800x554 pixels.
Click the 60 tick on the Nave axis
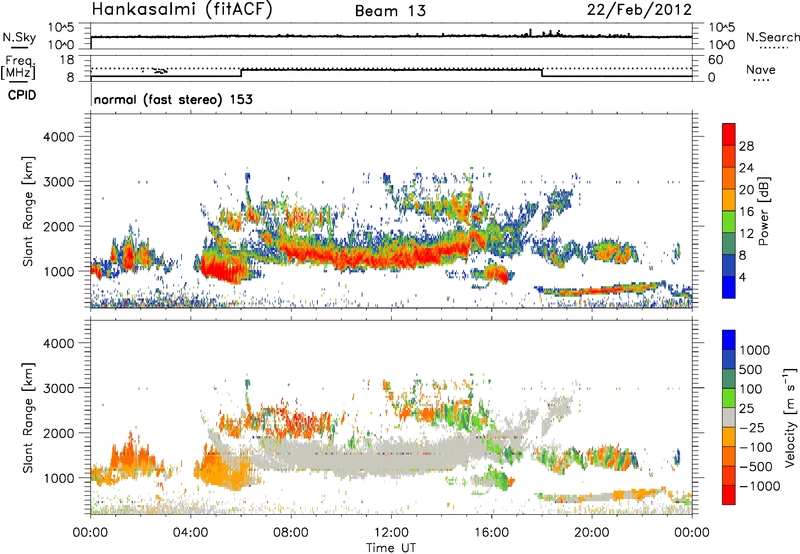pyautogui.click(x=715, y=60)
